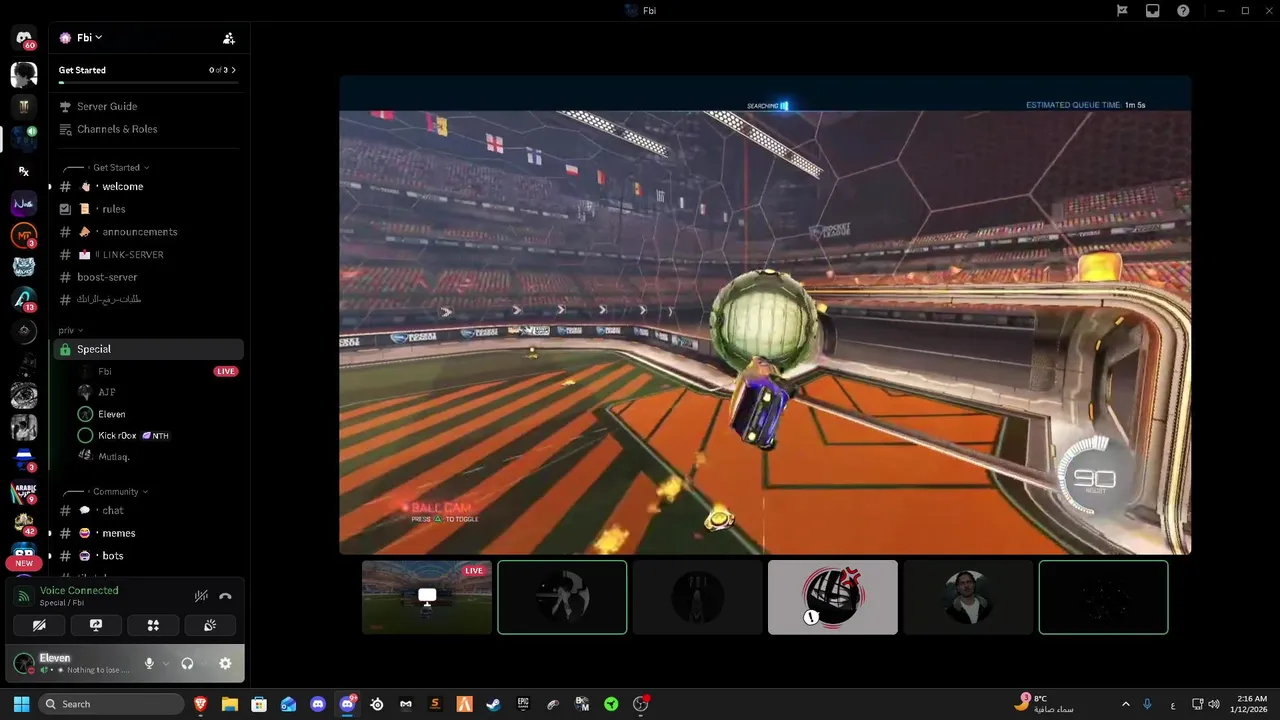The height and width of the screenshot is (720, 1280).
Task: Open microphone input options arrow
Action: [x=165, y=663]
